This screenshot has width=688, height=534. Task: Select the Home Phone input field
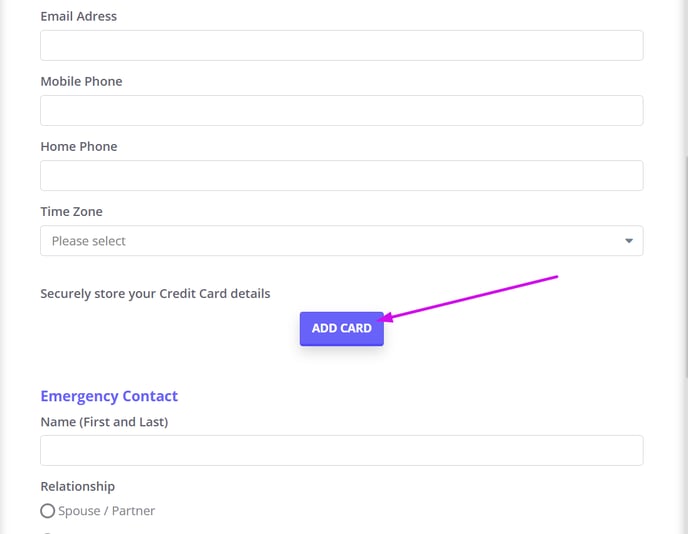point(342,176)
